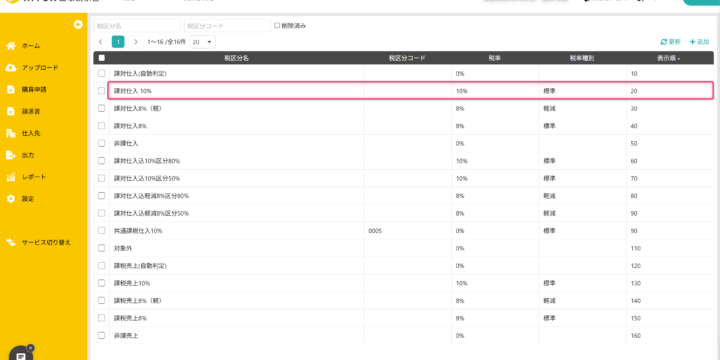Viewport: 720px width, 360px height.
Task: Click the 税率種別 column header
Action: (x=582, y=58)
